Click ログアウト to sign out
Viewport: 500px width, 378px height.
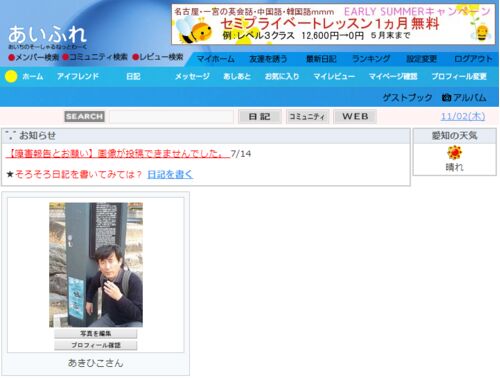[473, 59]
